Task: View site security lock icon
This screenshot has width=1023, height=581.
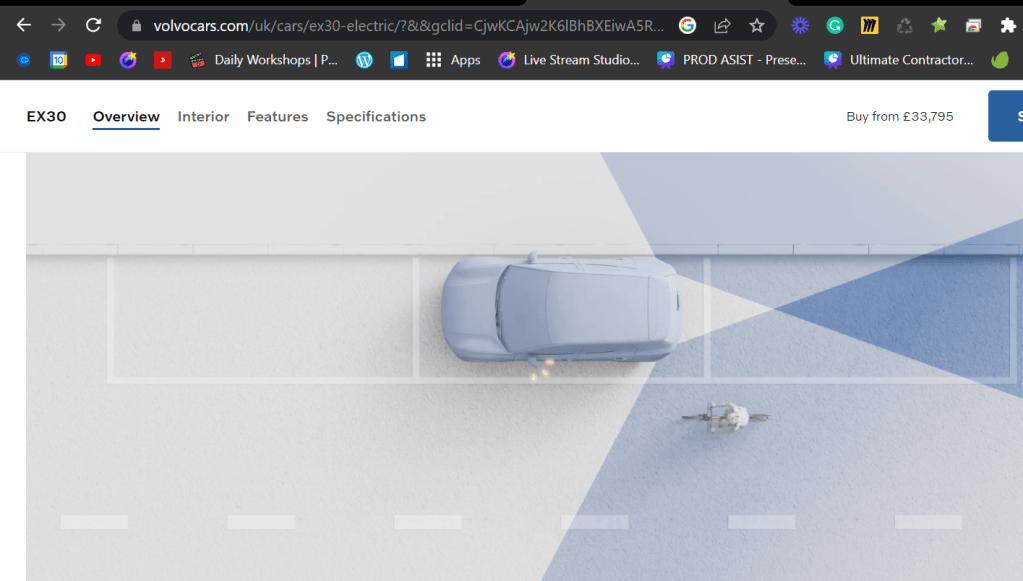Action: [136, 26]
